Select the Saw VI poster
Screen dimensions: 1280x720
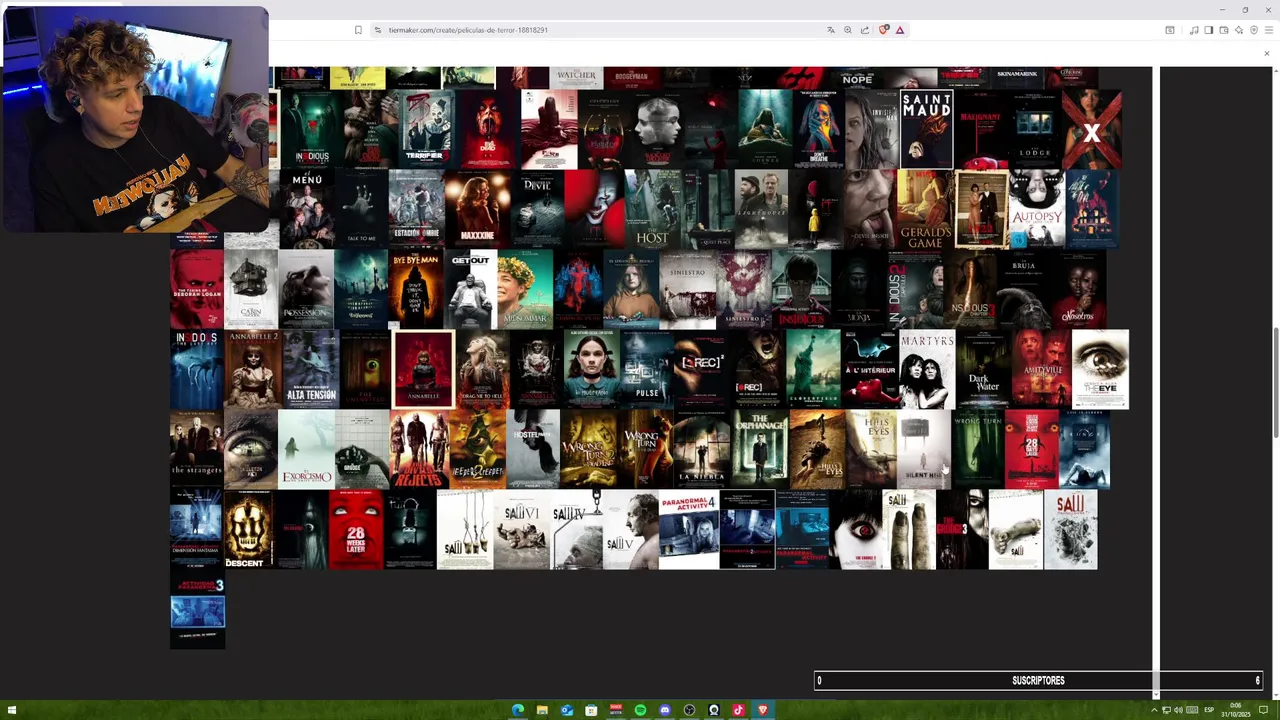tap(521, 529)
